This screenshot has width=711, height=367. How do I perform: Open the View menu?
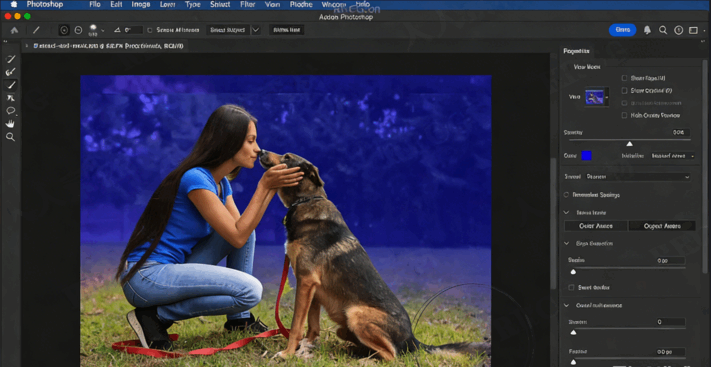pyautogui.click(x=272, y=5)
